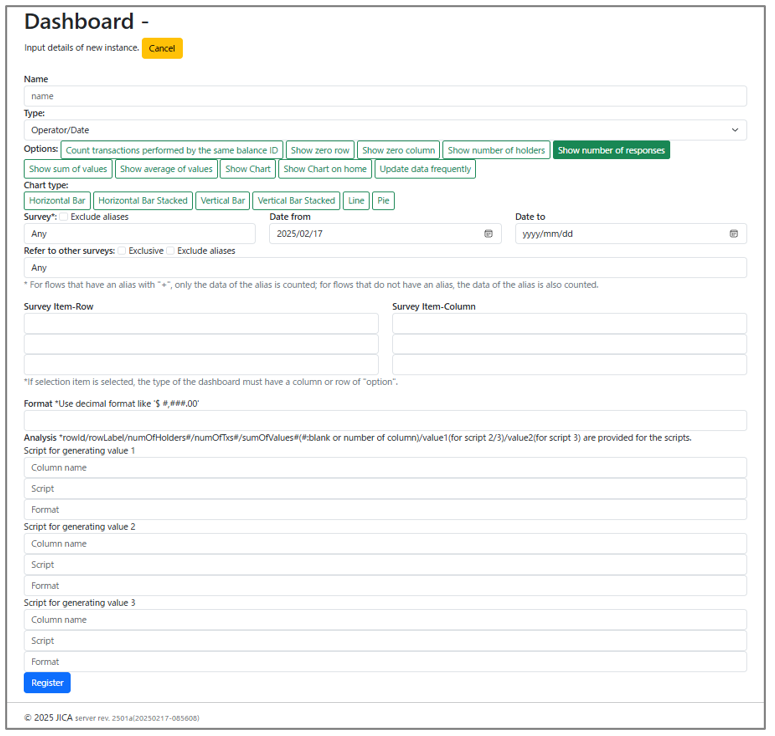Open the Survey selector showing Any
This screenshot has width=775, height=736.
(x=139, y=234)
